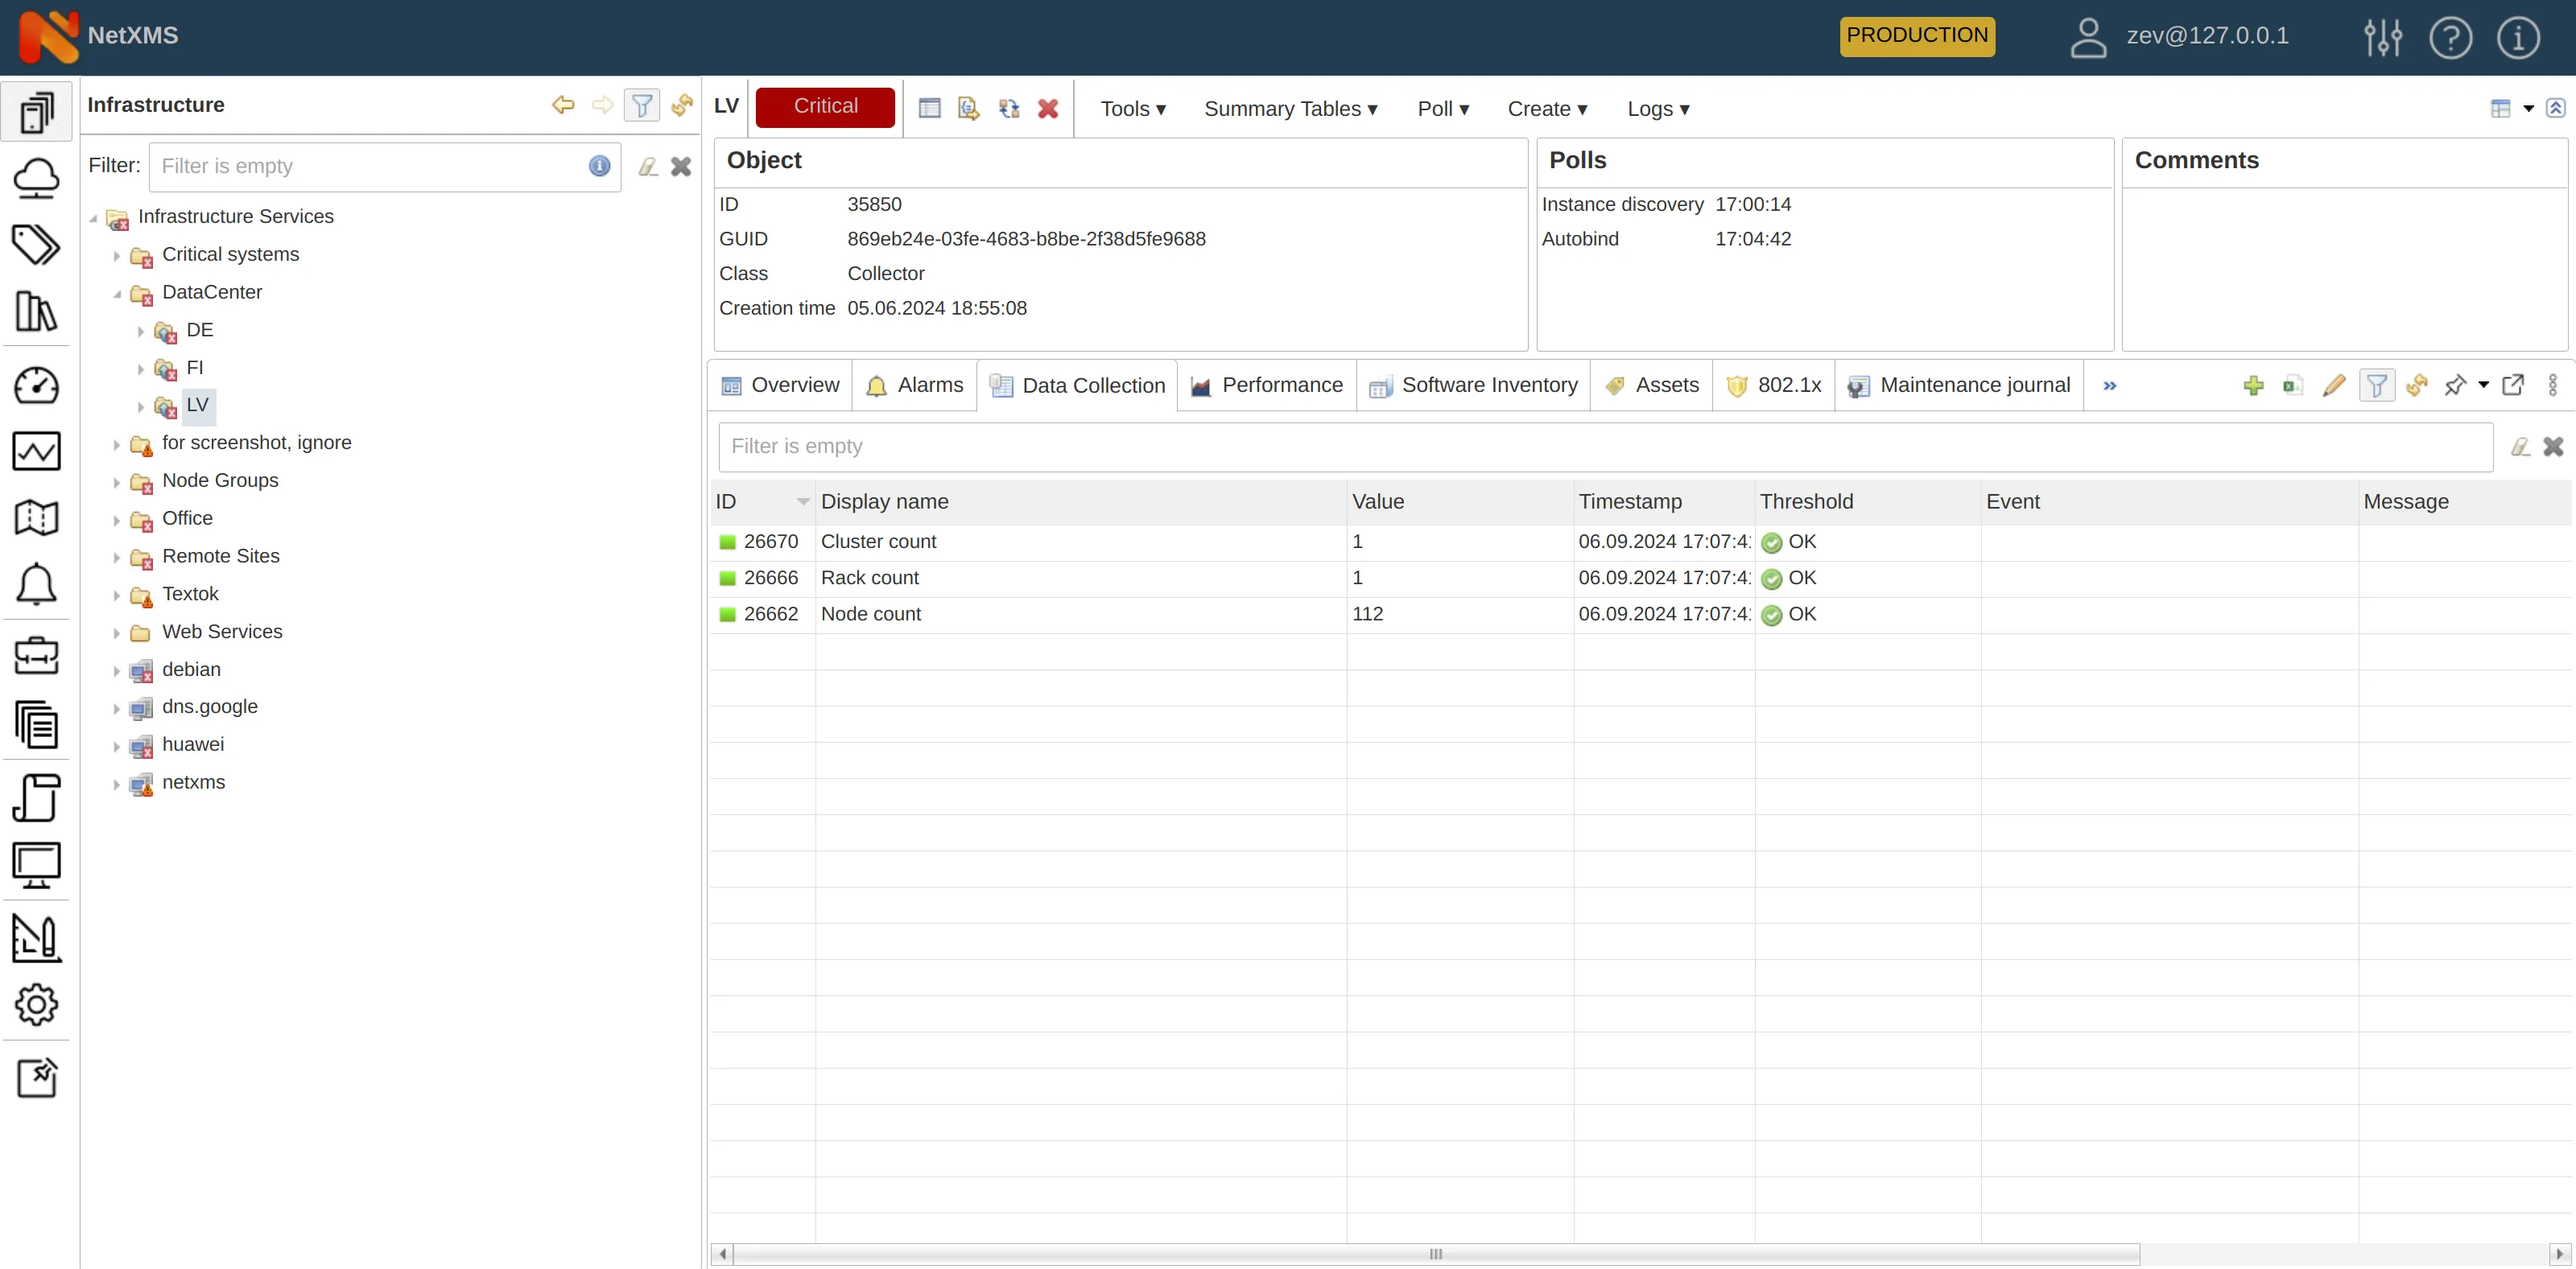Image resolution: width=2576 pixels, height=1269 pixels.
Task: Click the green plus to add a DCI
Action: 2254,386
